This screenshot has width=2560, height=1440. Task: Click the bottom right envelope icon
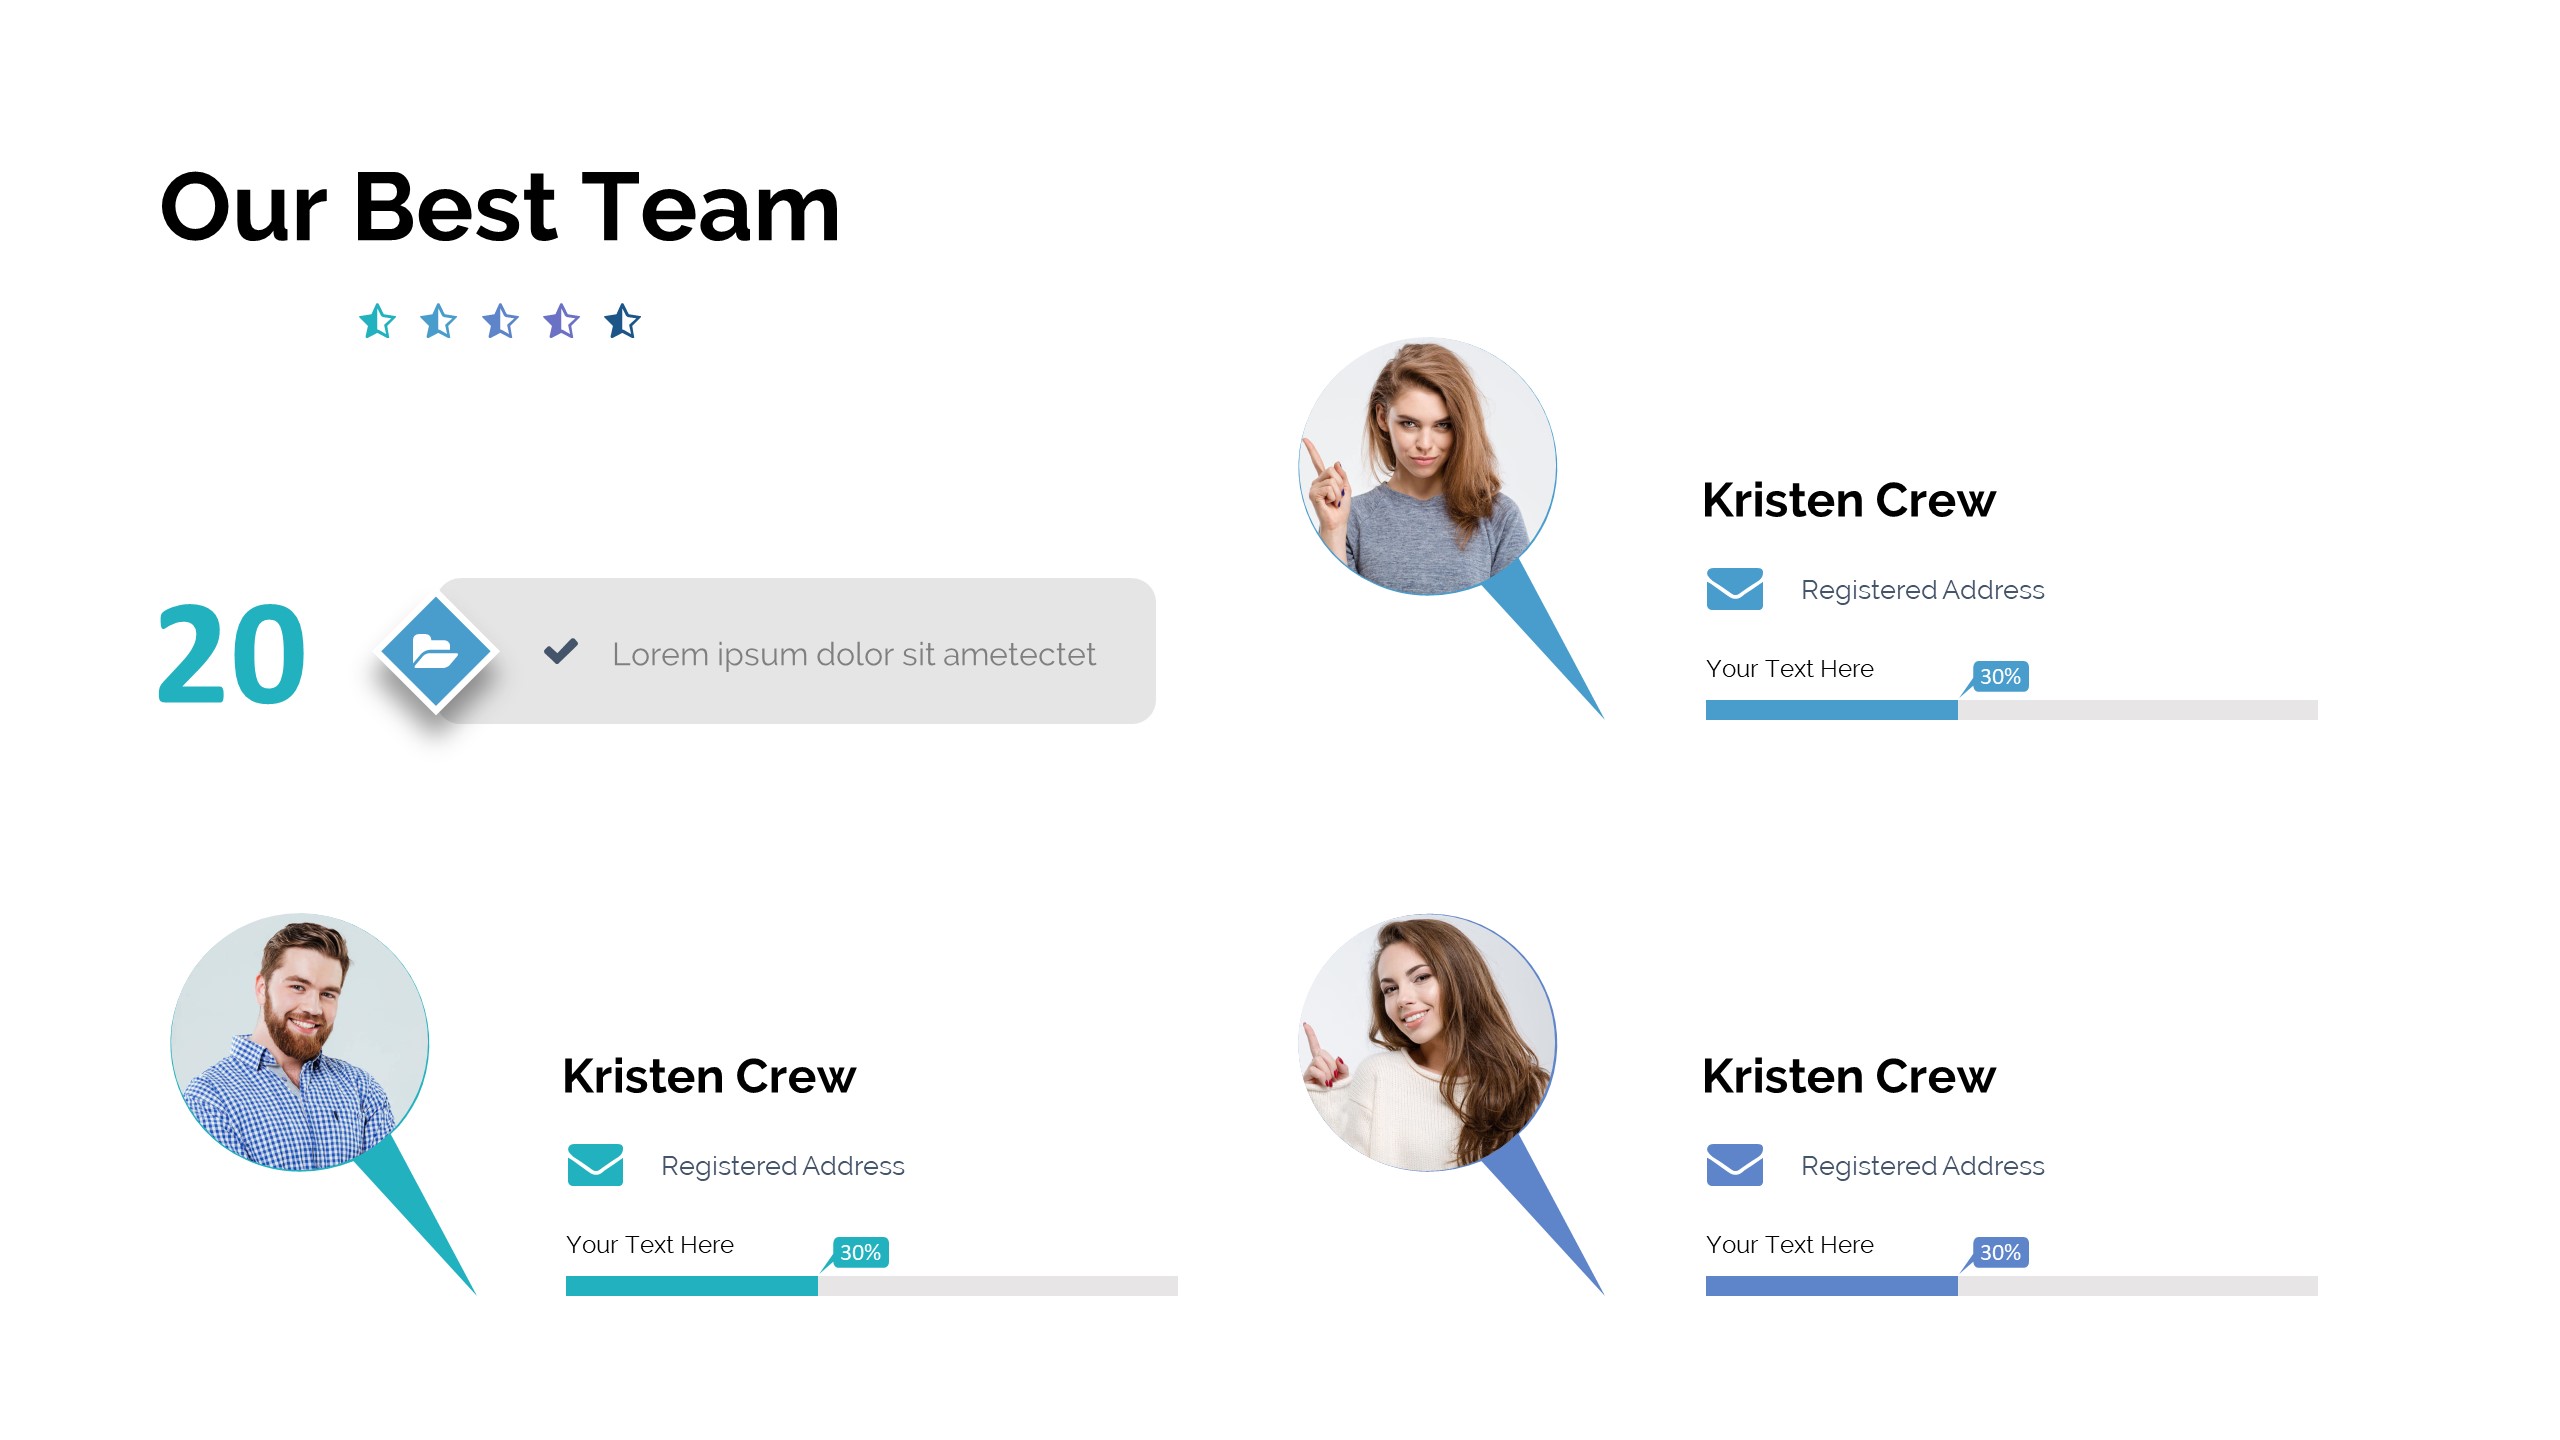pyautogui.click(x=1734, y=1165)
